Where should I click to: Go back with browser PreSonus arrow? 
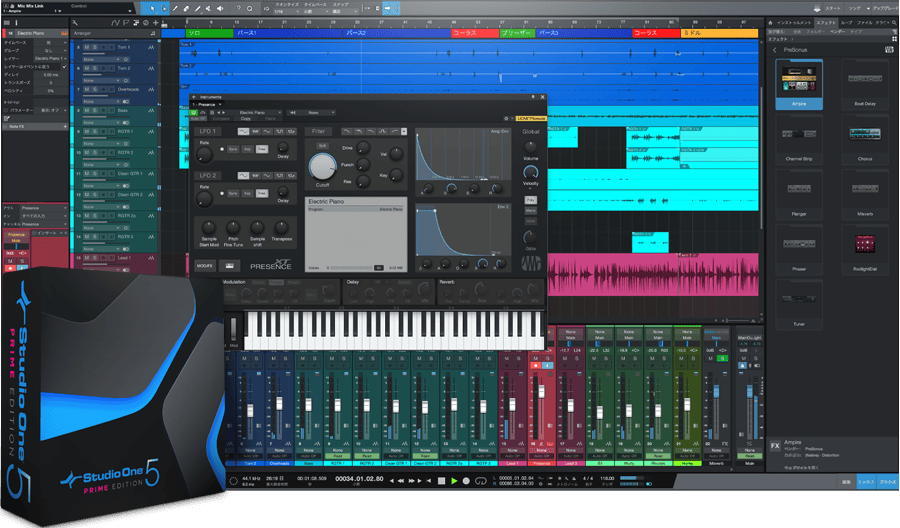[x=775, y=50]
